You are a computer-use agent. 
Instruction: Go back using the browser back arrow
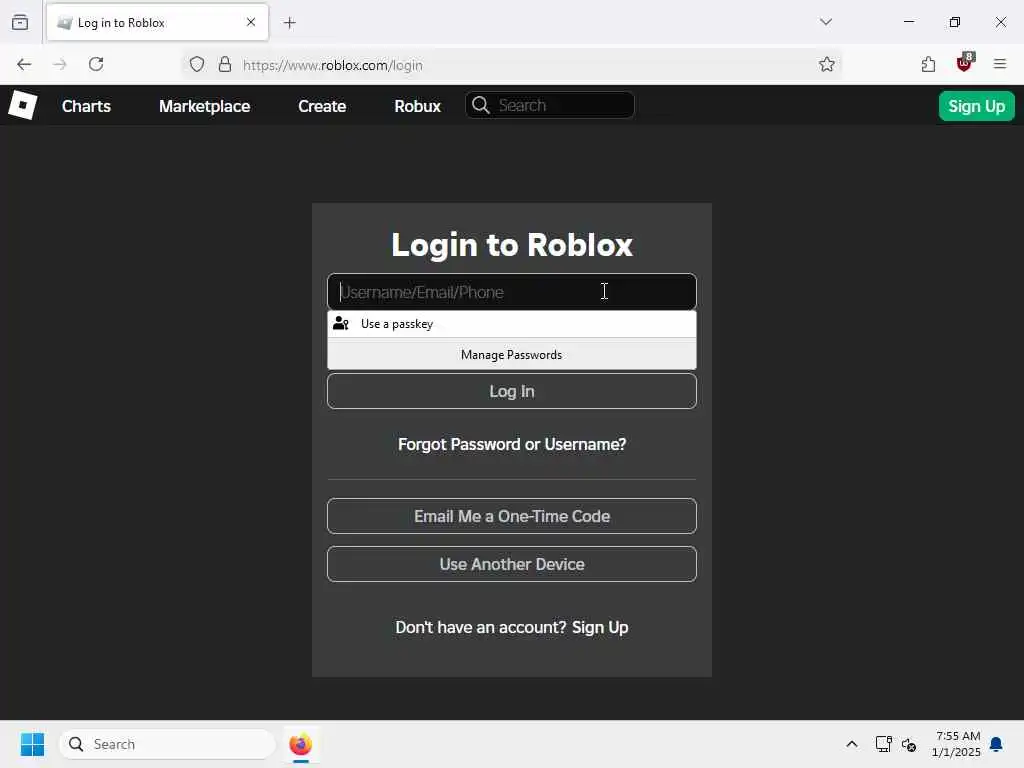pyautogui.click(x=24, y=64)
